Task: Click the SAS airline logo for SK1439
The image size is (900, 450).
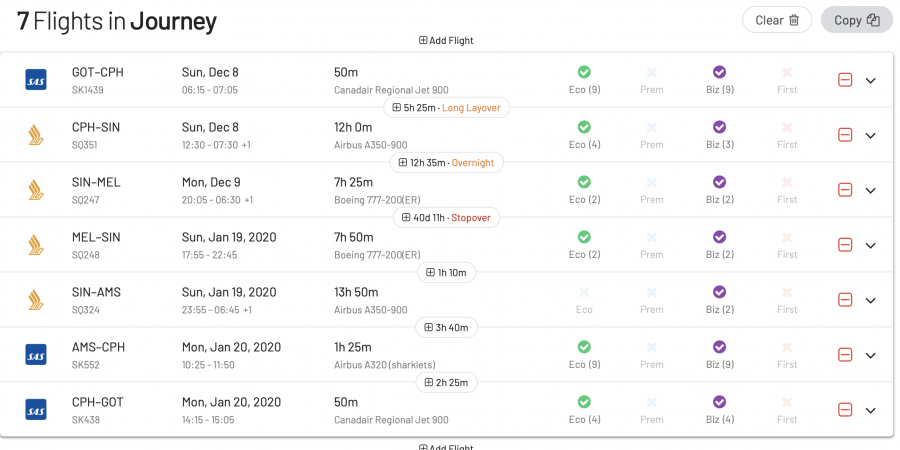Action: [36, 80]
